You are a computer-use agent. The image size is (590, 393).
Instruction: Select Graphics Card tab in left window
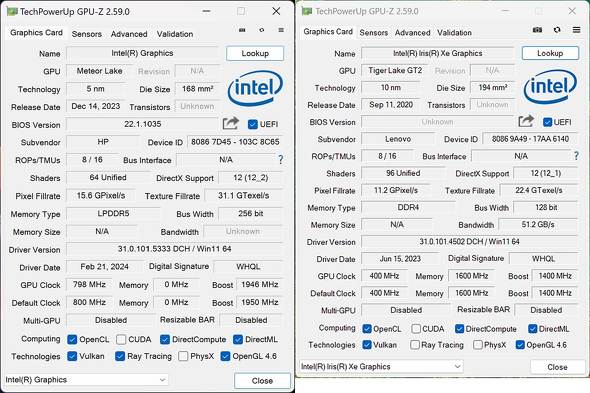(x=36, y=33)
